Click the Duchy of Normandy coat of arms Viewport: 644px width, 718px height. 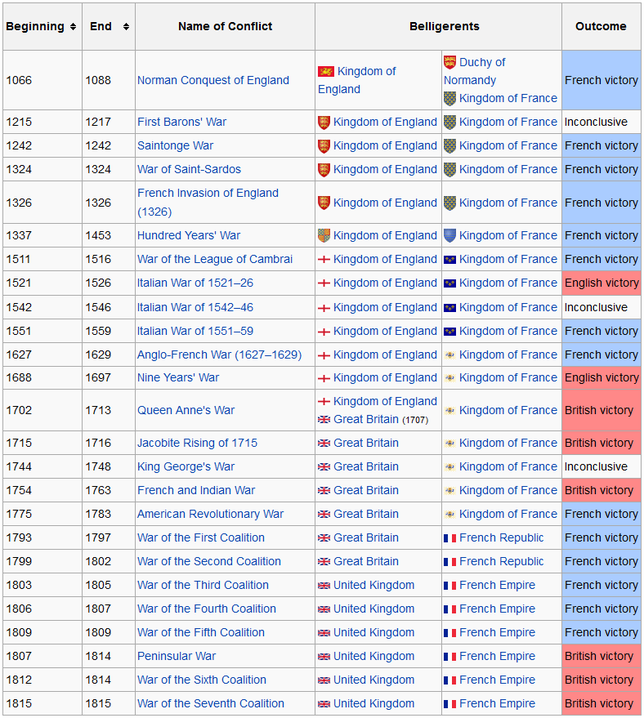click(x=450, y=62)
